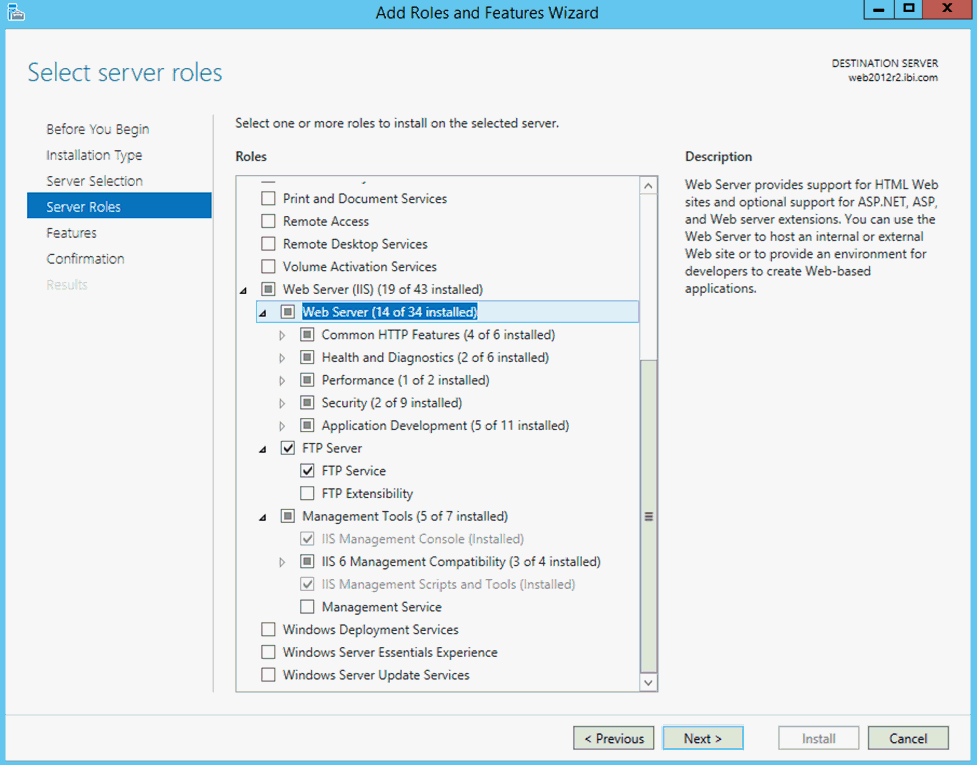Image resolution: width=977 pixels, height=765 pixels.
Task: Uncheck the FTP Service checkbox
Action: click(307, 470)
